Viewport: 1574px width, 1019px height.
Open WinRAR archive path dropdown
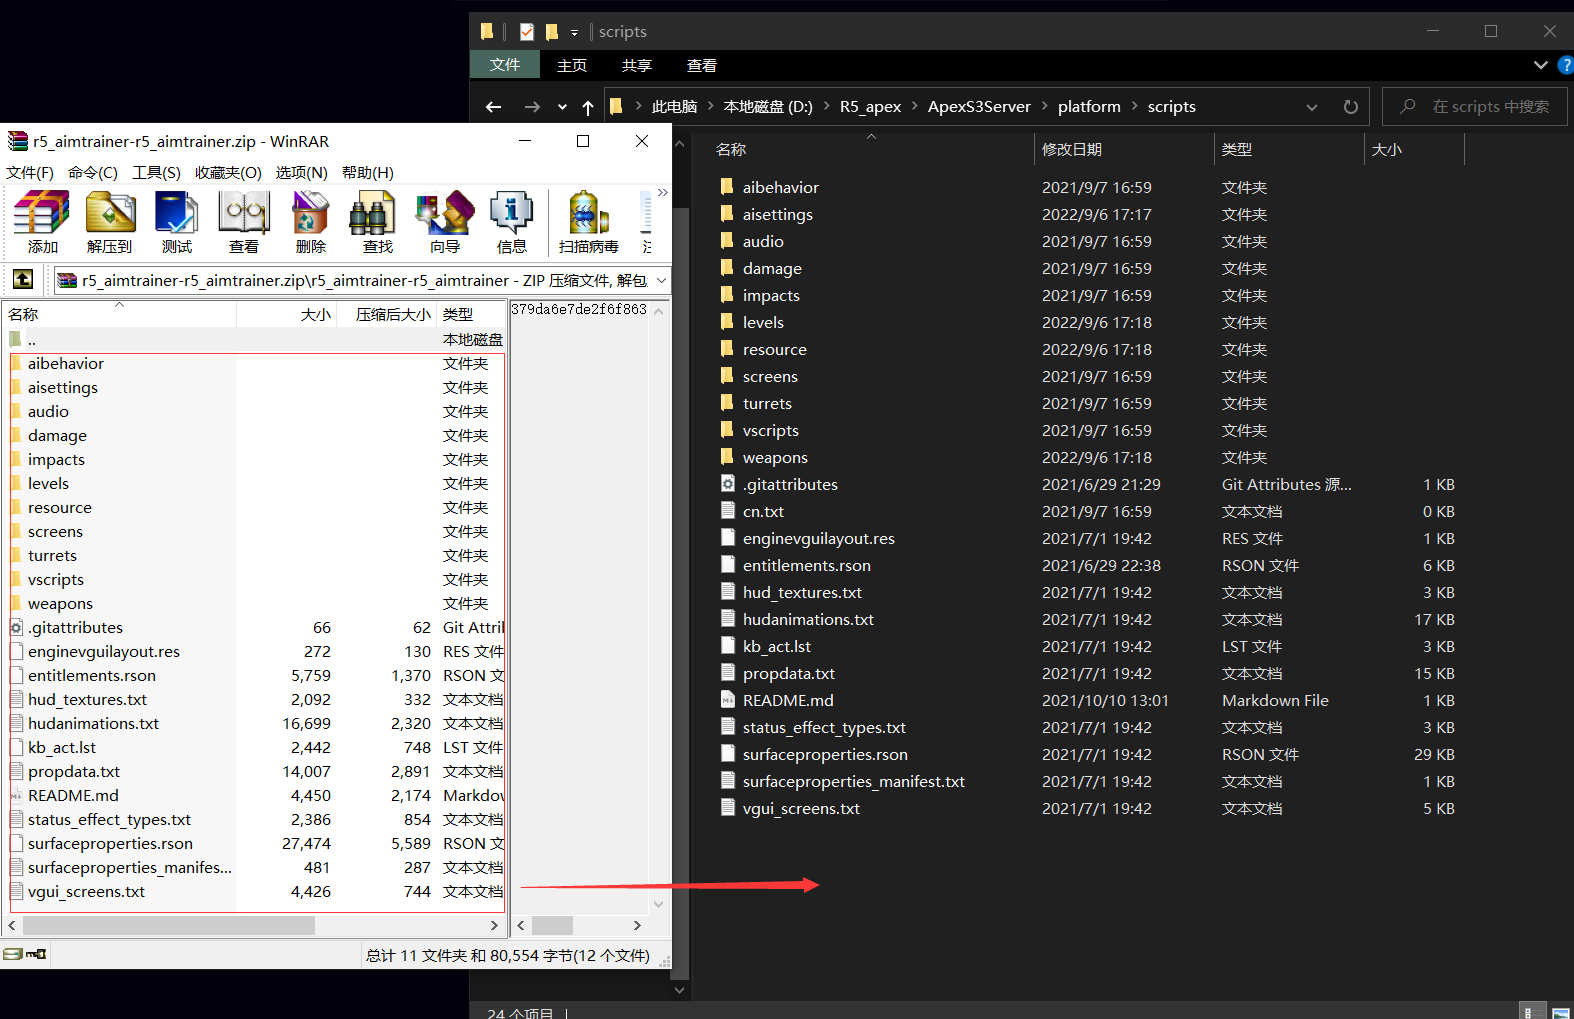click(661, 281)
